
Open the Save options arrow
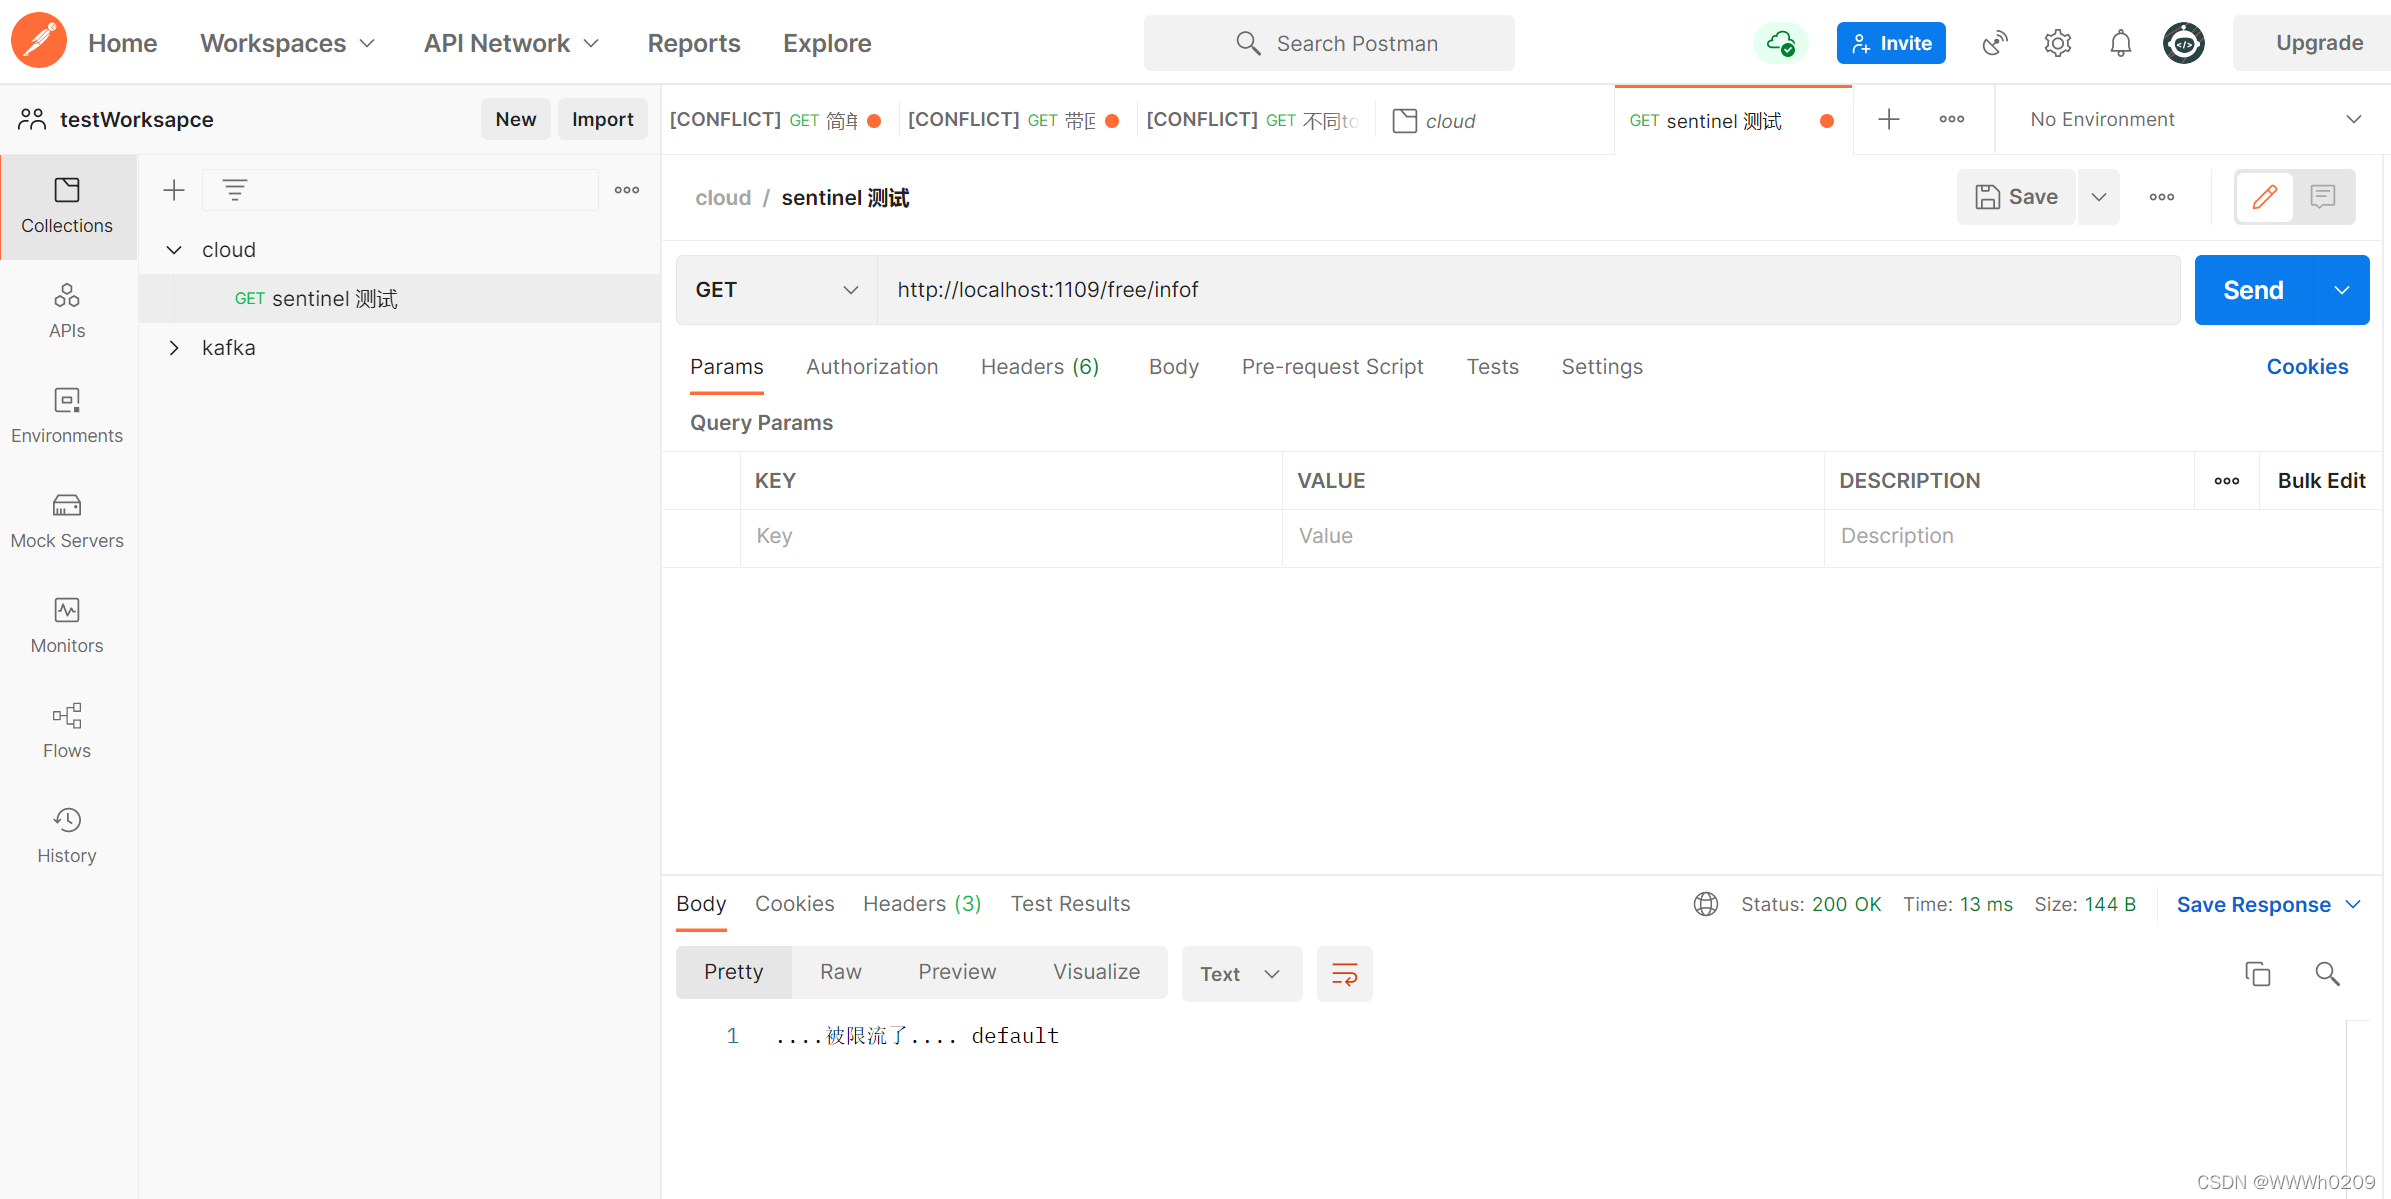pyautogui.click(x=2099, y=197)
